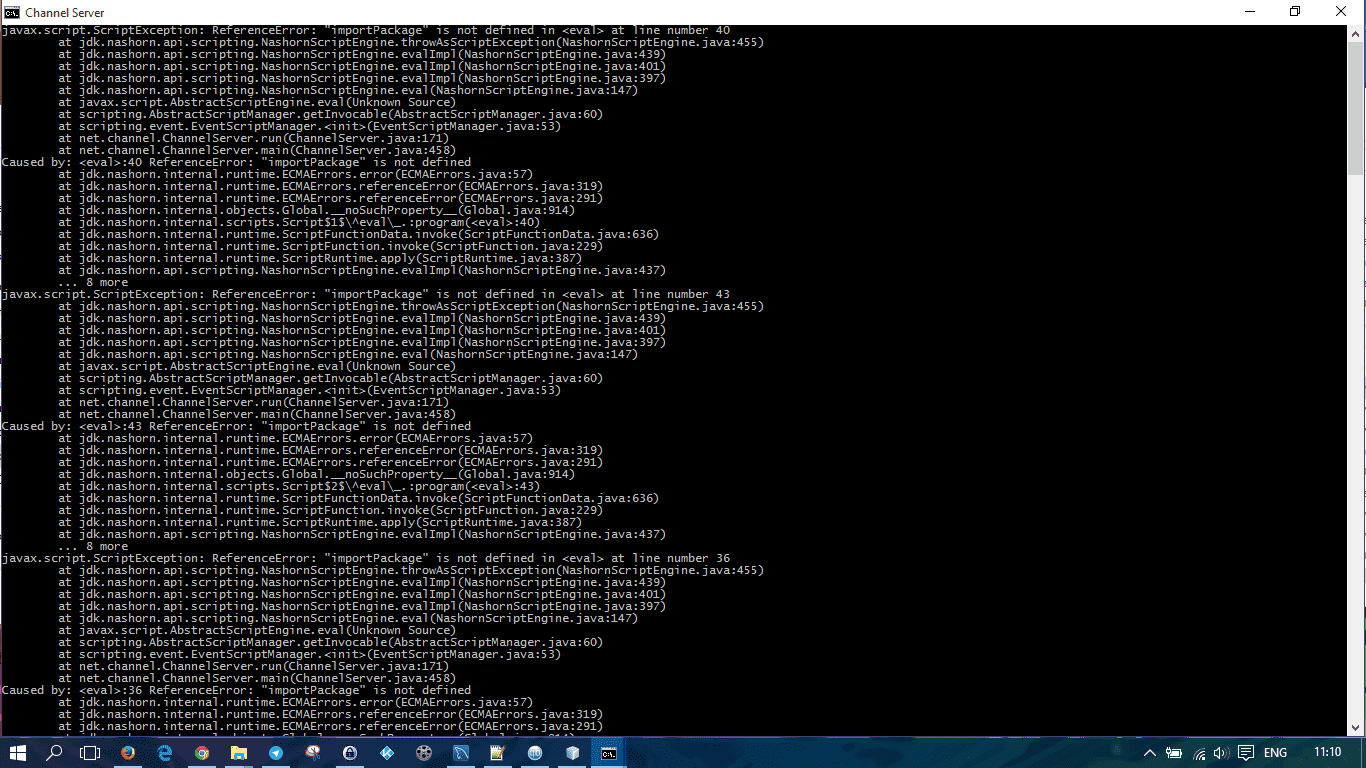The image size is (1366, 768).
Task: Click the ScriptException line ending 'line number 36'
Action: [366, 558]
